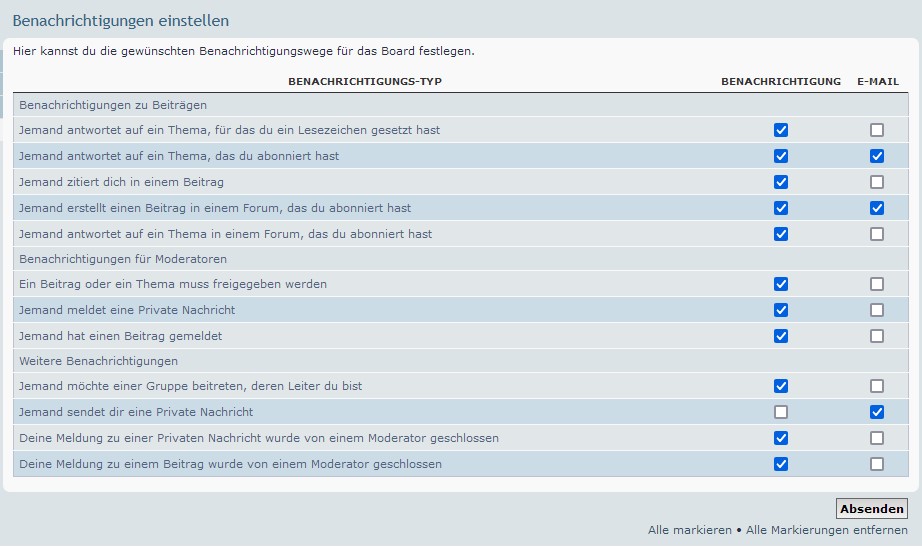Click the Absenden button
The image size is (922, 547).
[871, 509]
